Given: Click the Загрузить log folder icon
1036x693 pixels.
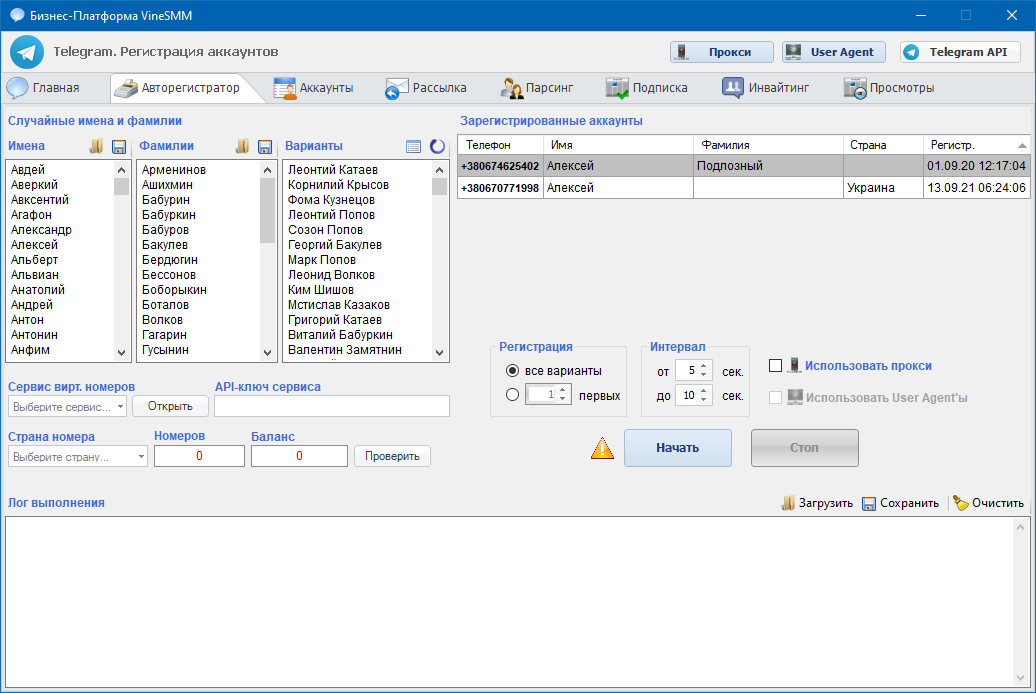Looking at the screenshot, I should point(788,503).
